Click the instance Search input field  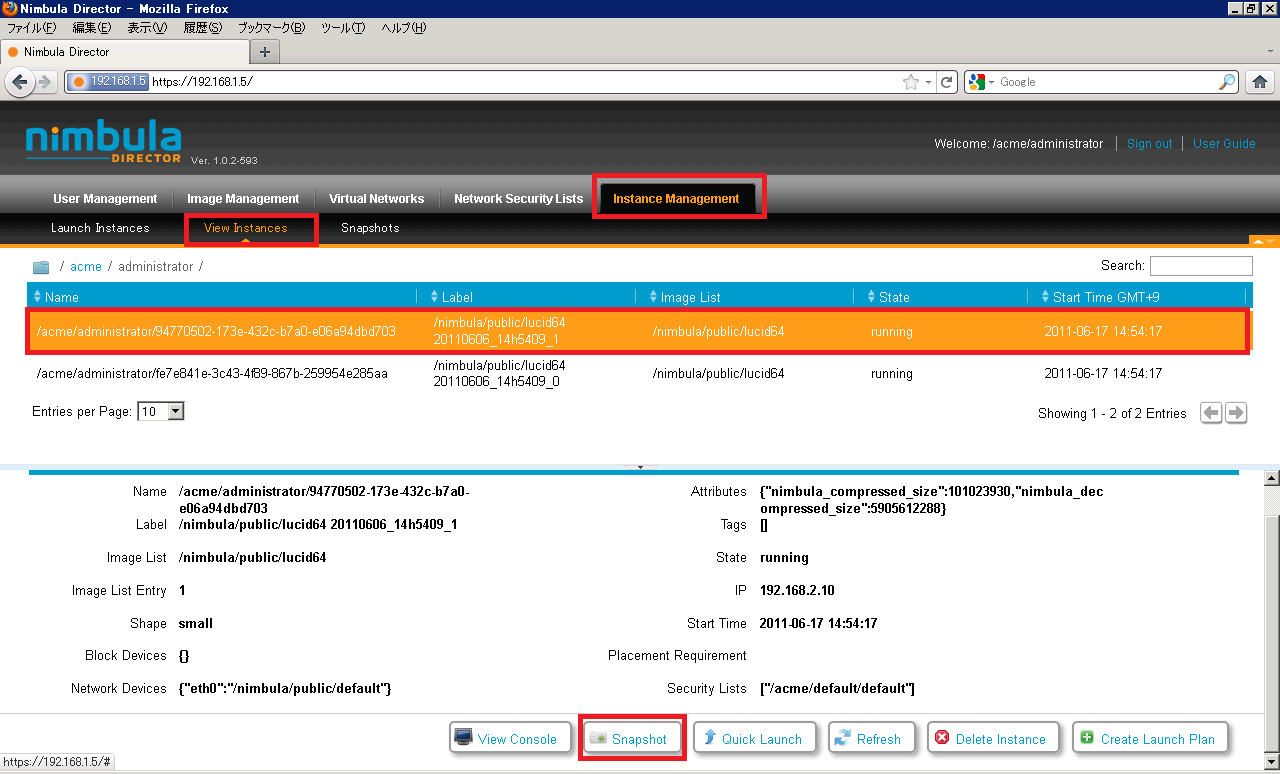tap(1200, 266)
